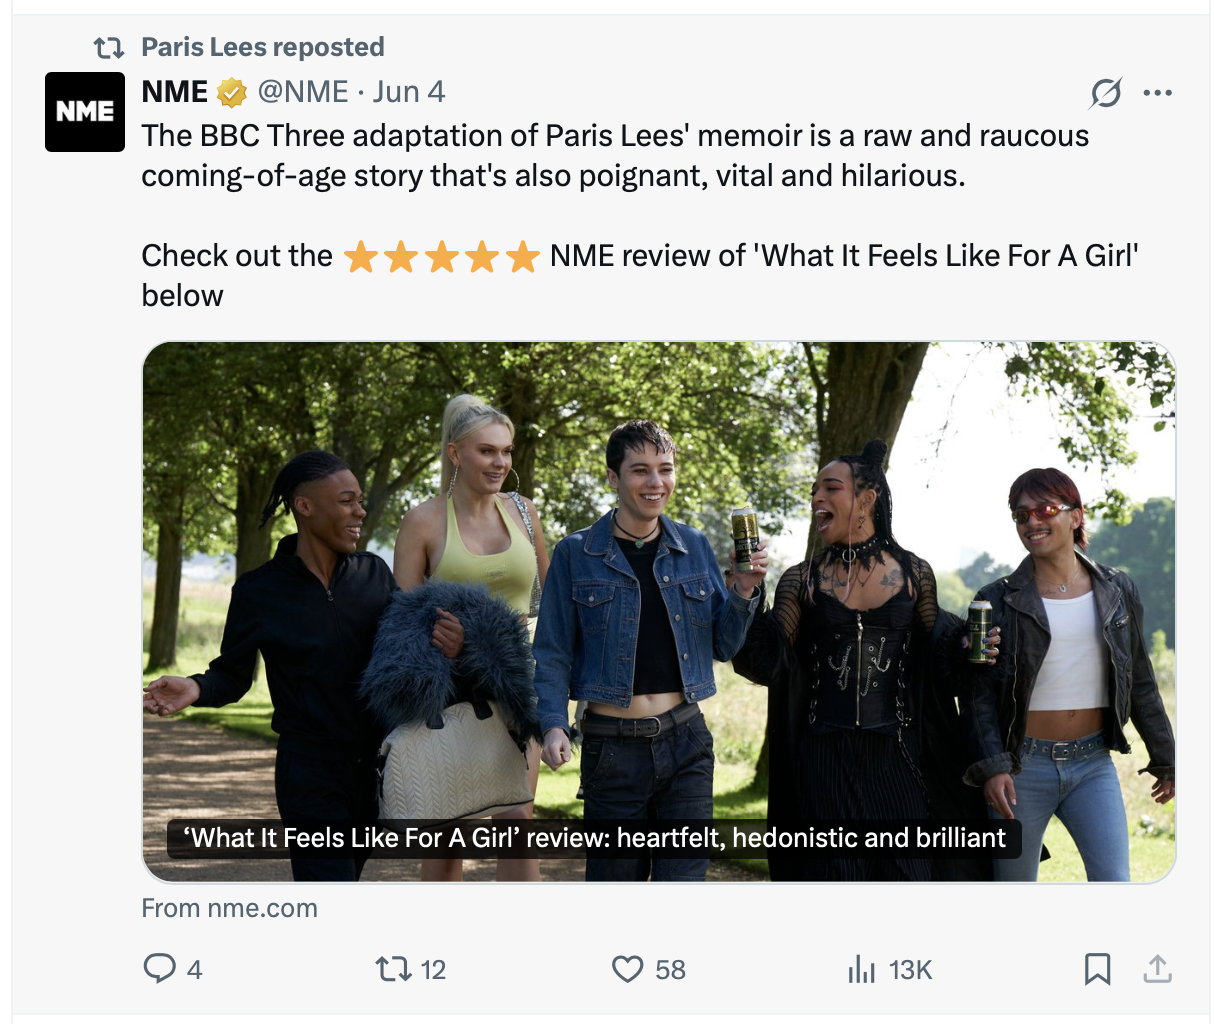
Task: Like the NME review post
Action: pyautogui.click(x=628, y=969)
